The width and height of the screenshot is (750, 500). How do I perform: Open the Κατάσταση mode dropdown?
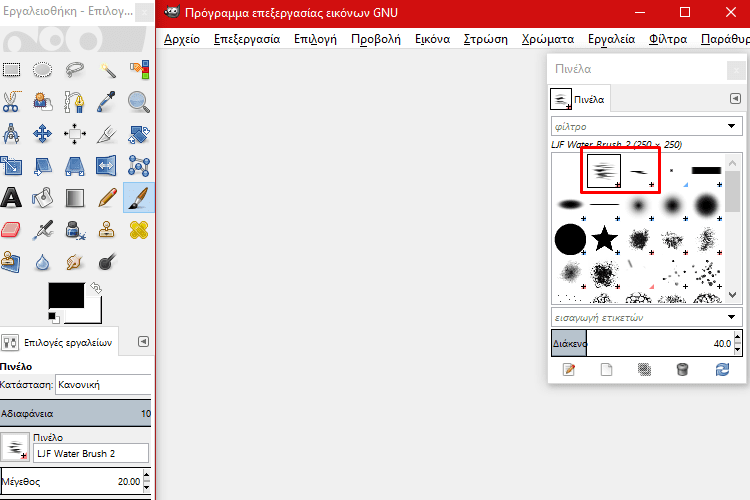coord(104,385)
